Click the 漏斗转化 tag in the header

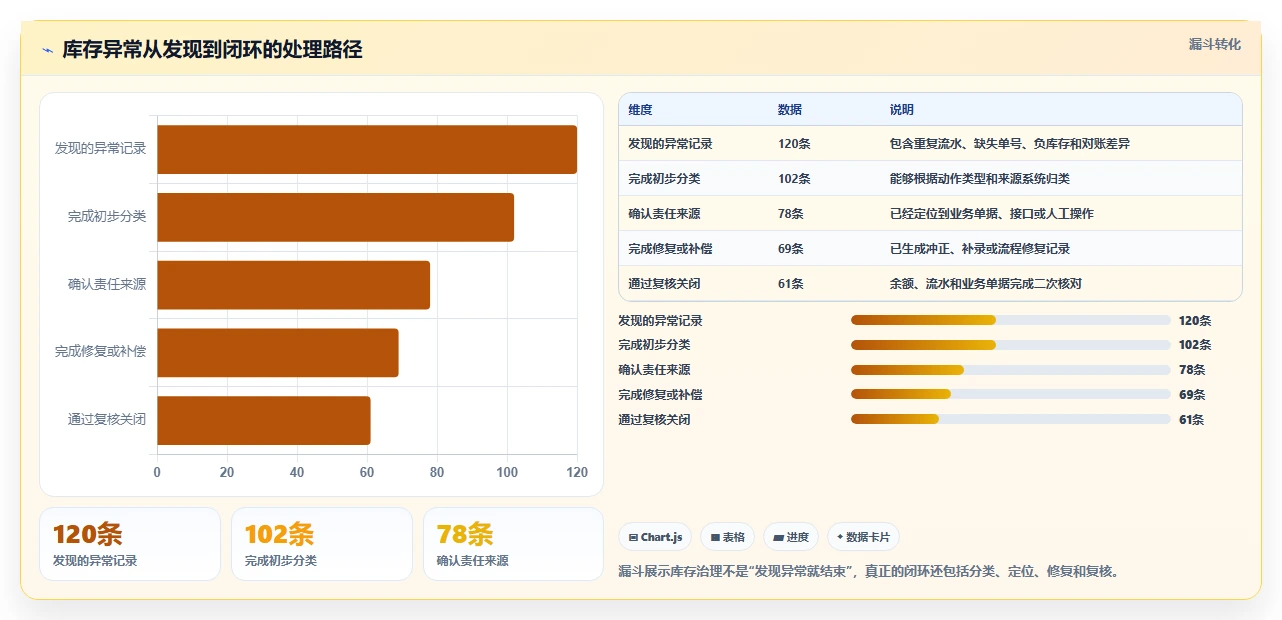tap(1214, 44)
